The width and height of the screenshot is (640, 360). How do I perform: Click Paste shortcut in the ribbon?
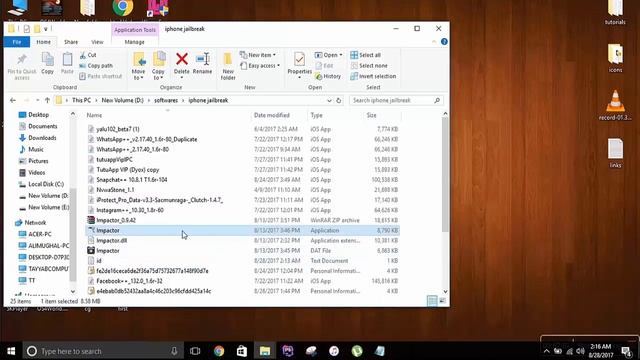tap(100, 76)
